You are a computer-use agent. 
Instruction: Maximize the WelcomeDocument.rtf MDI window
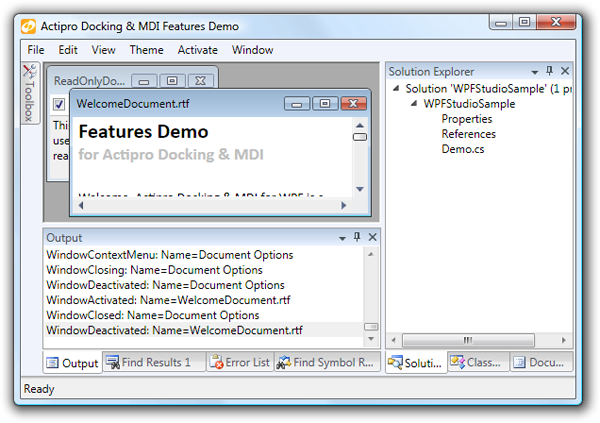pos(325,103)
